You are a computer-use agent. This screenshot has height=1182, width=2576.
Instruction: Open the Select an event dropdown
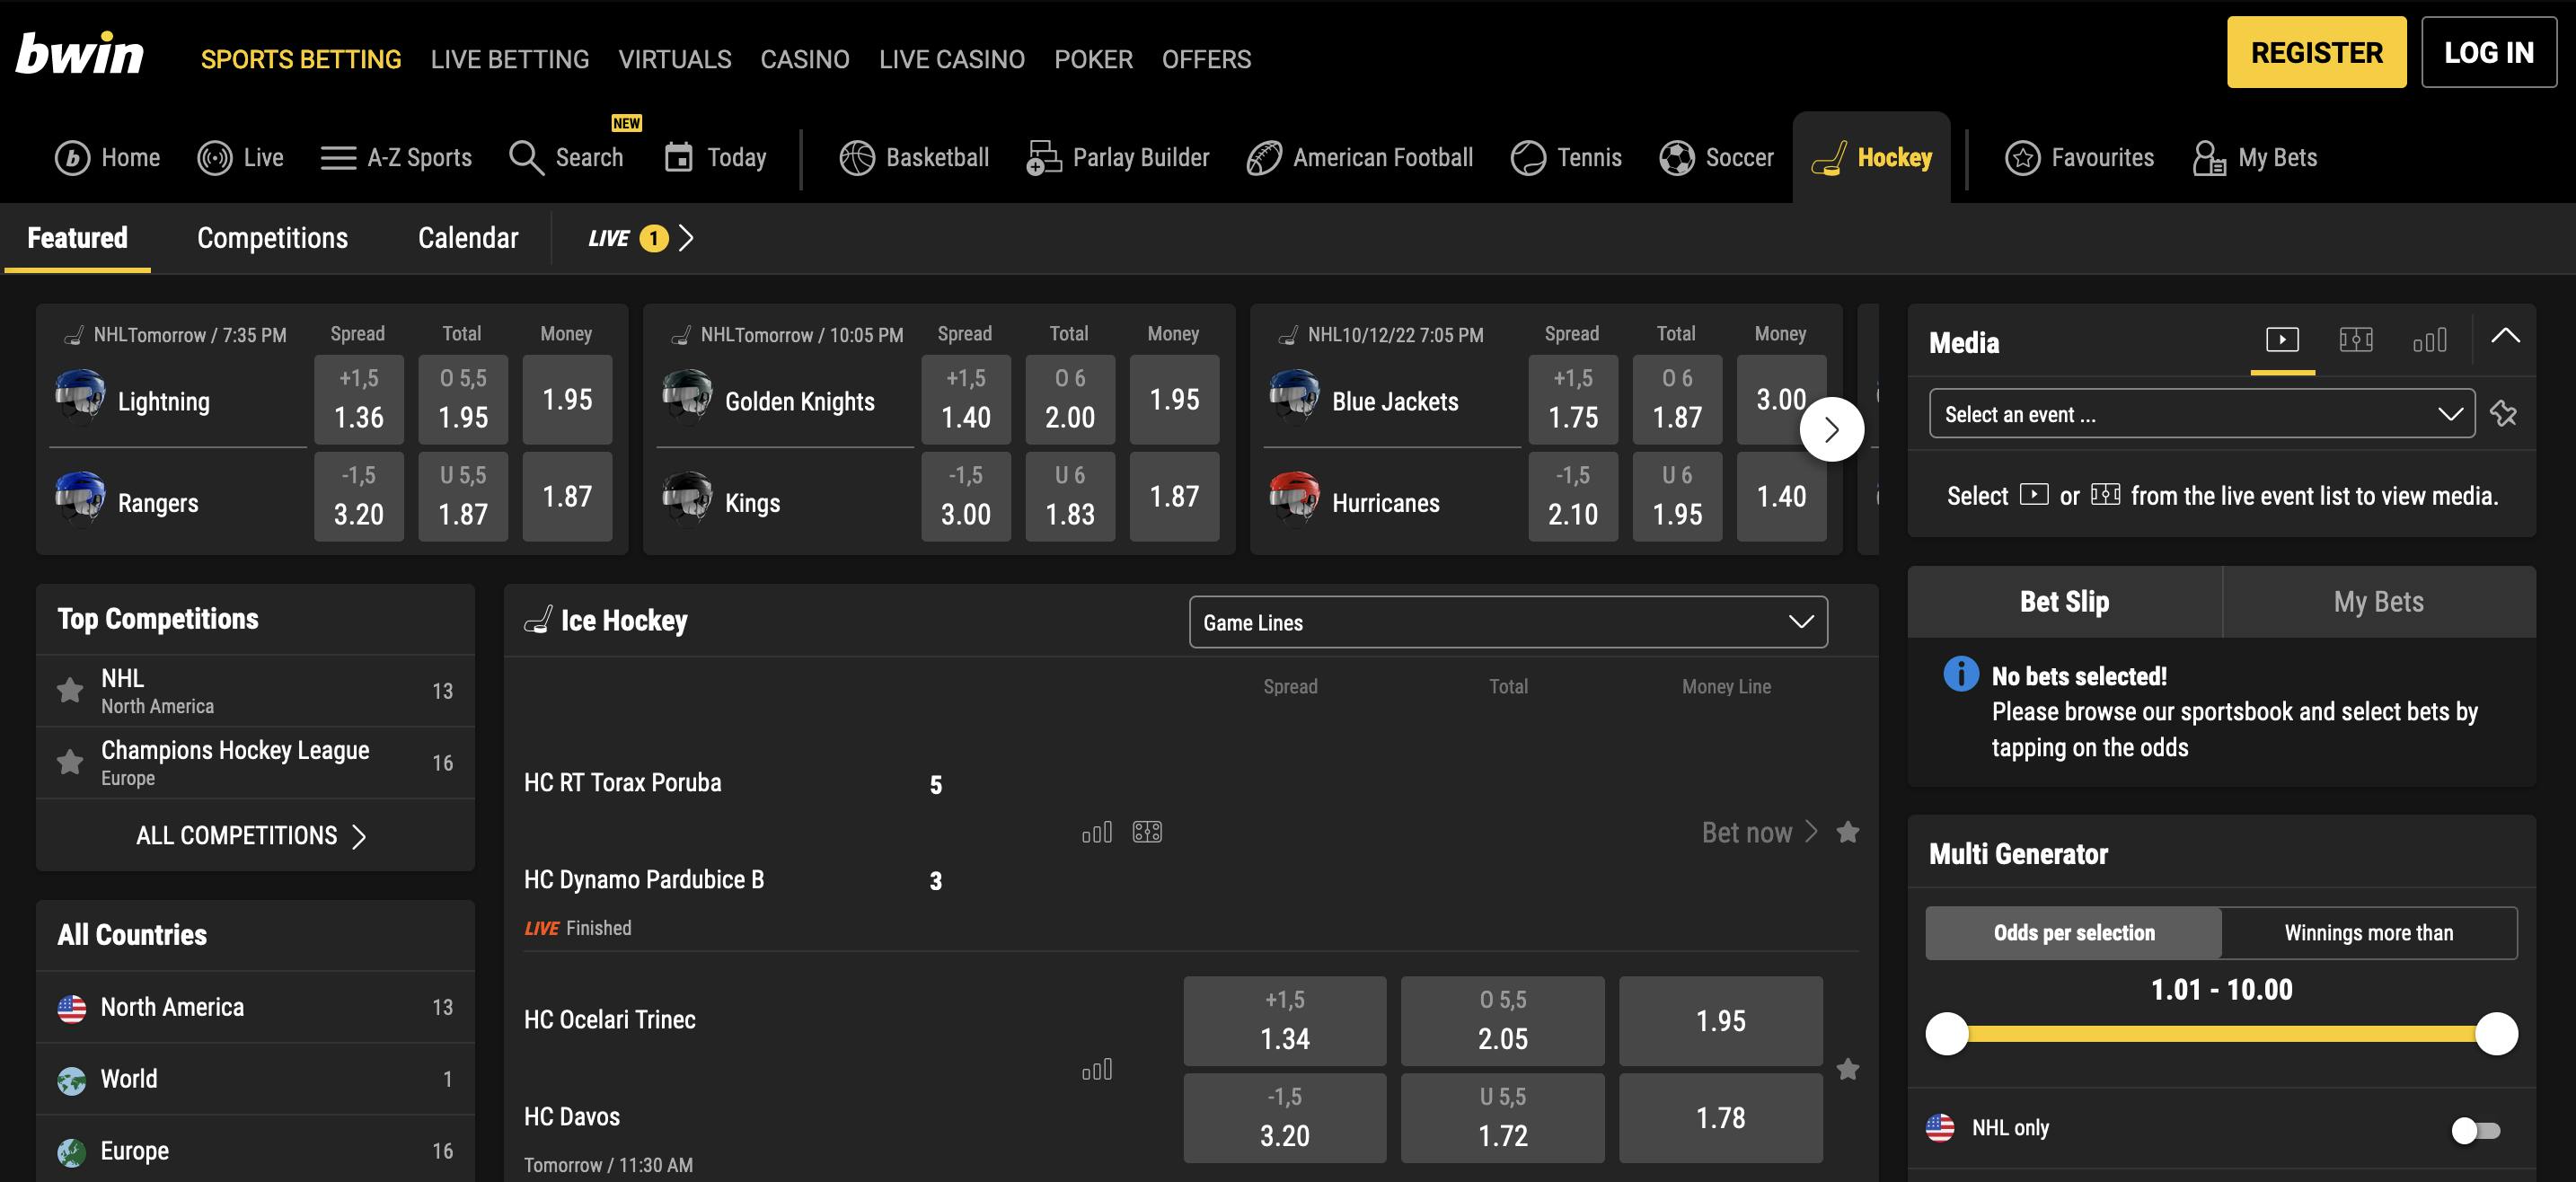coord(2199,413)
